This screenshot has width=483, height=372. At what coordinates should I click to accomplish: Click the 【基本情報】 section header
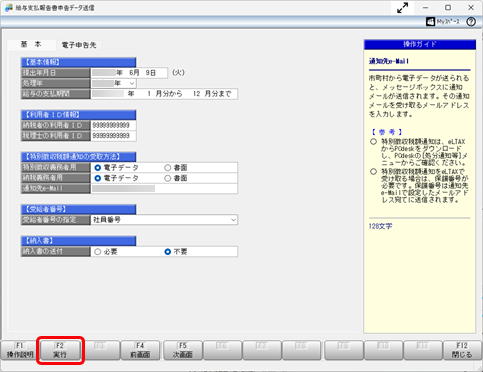point(78,62)
